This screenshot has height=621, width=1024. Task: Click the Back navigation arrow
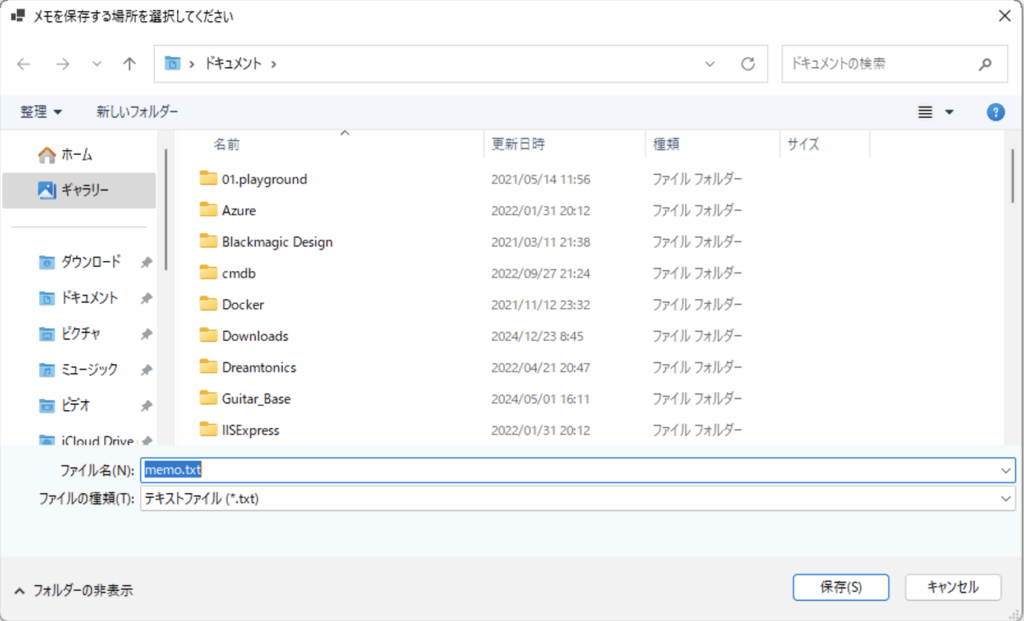[24, 64]
